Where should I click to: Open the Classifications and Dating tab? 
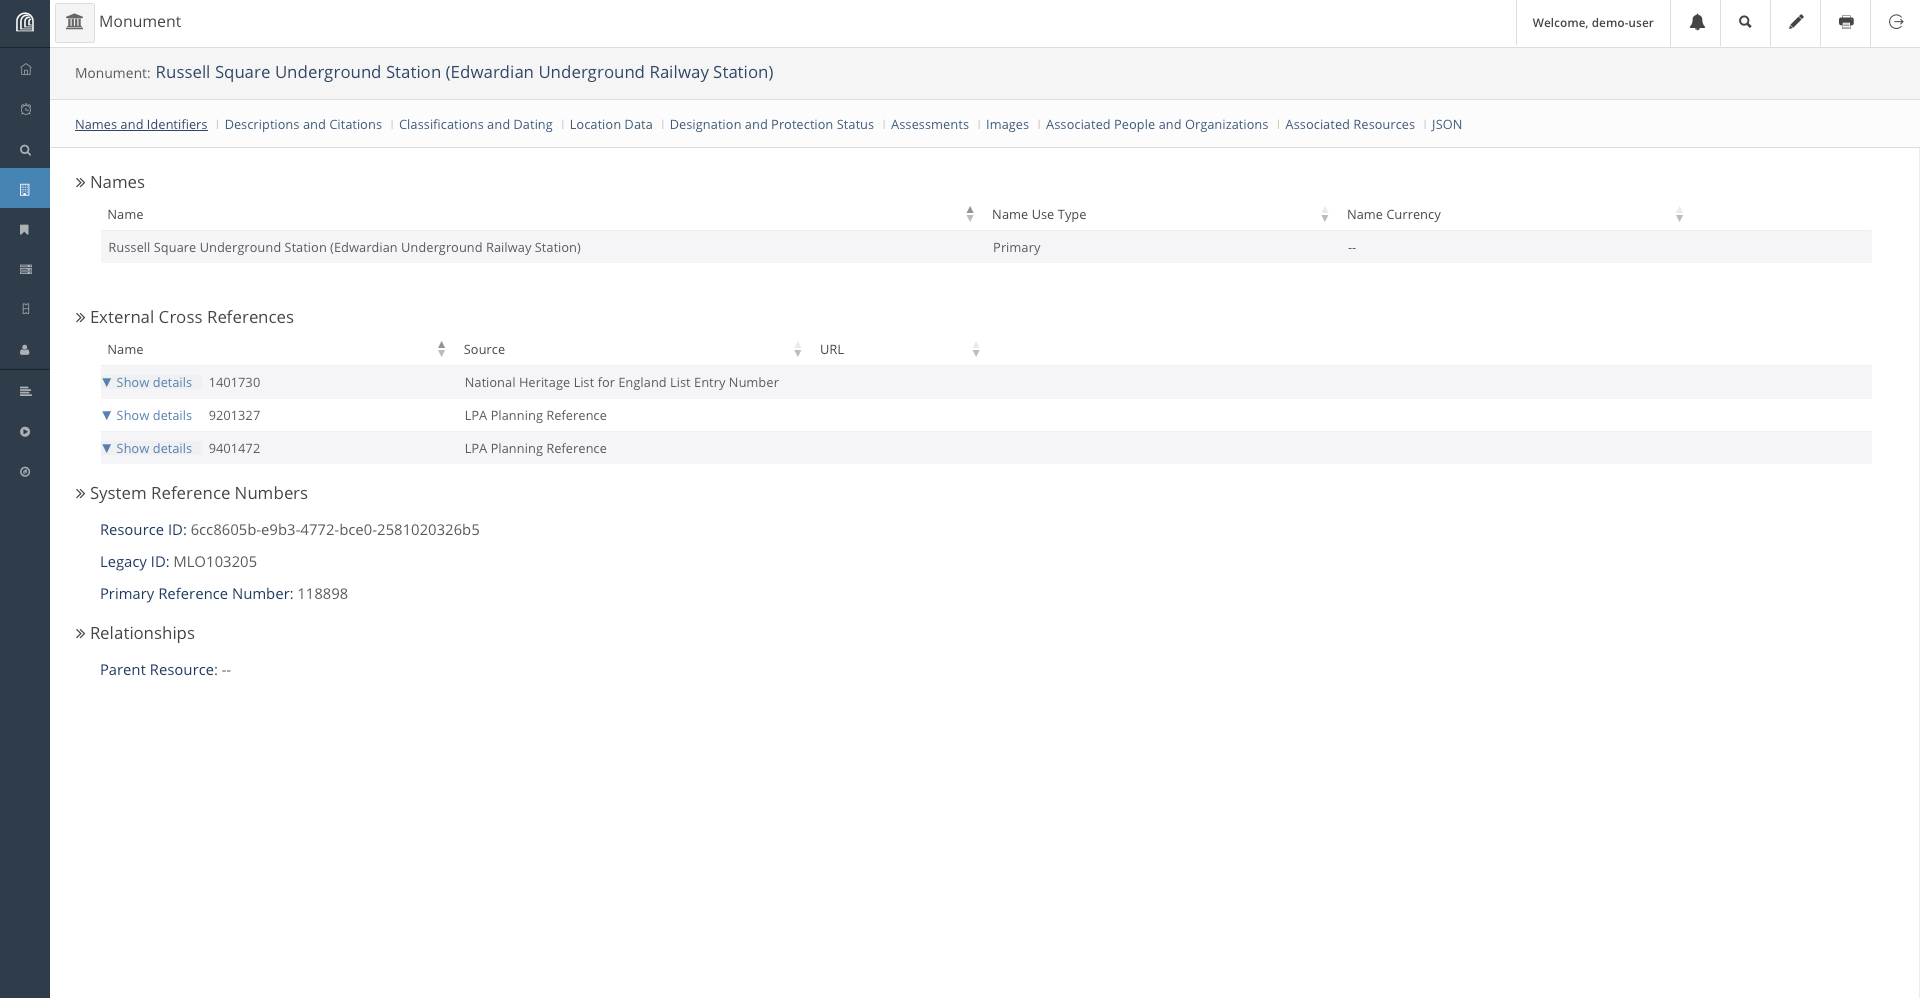point(475,124)
